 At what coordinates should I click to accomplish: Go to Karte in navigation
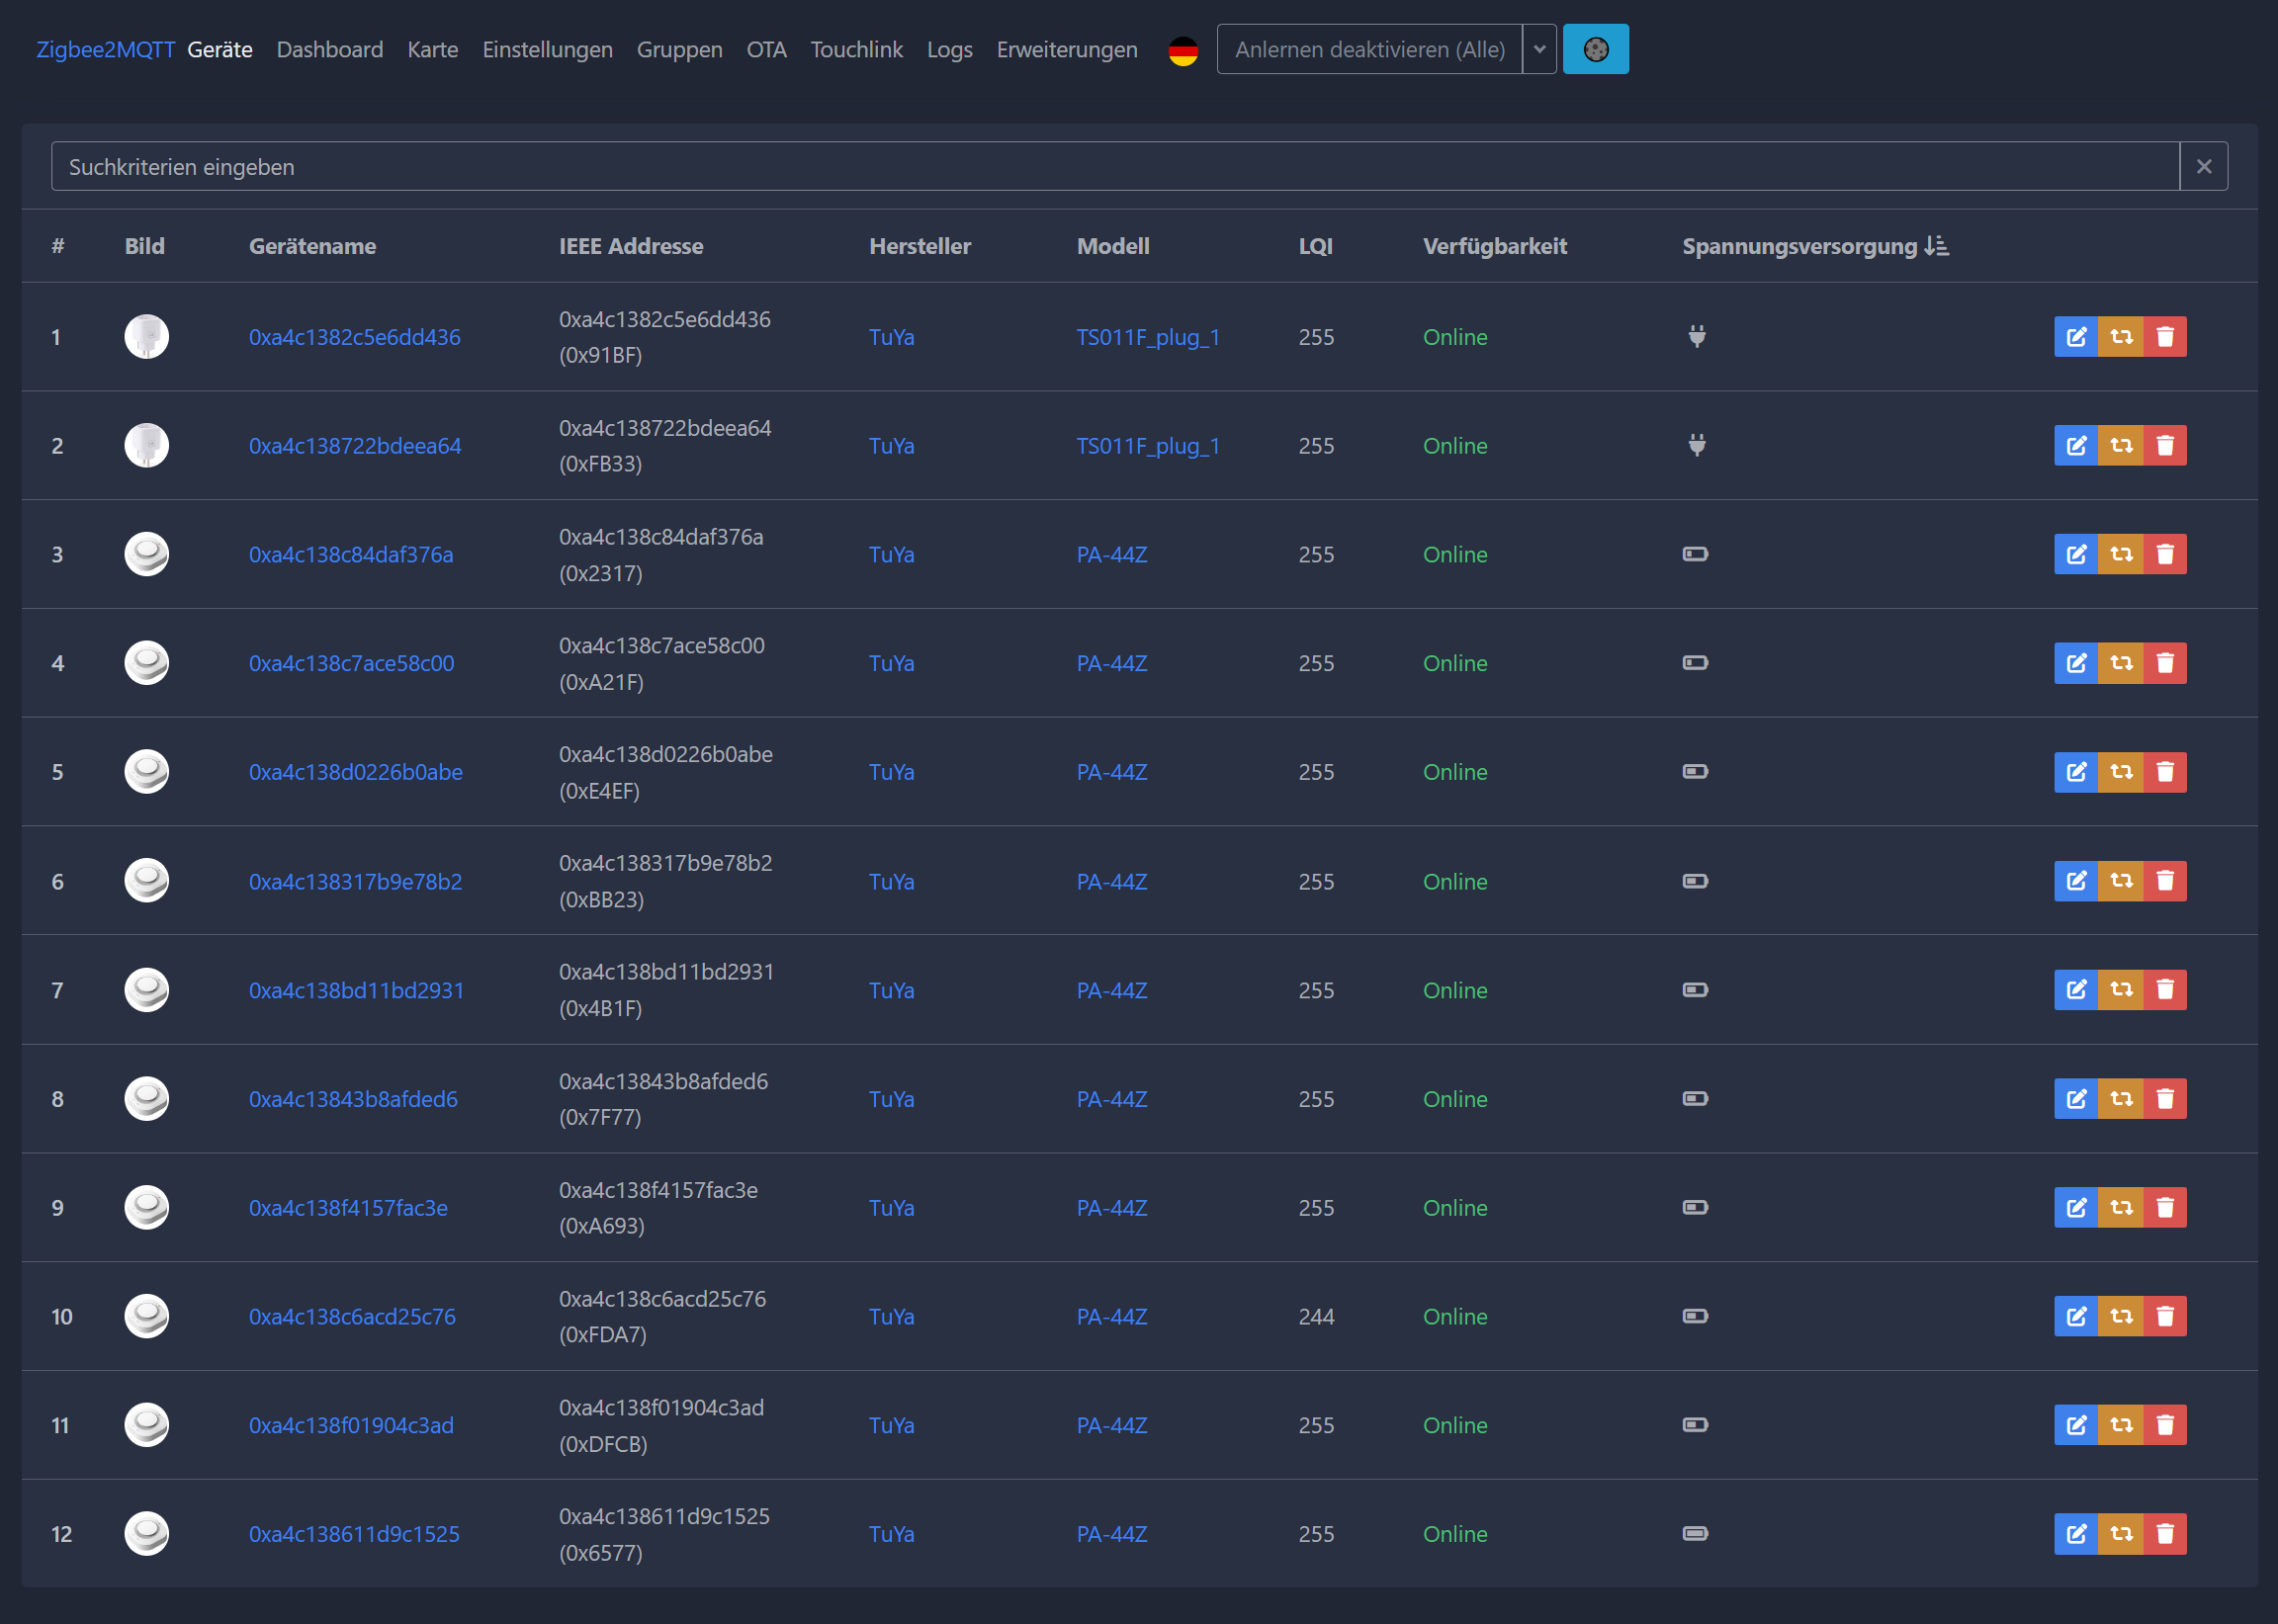tap(433, 49)
